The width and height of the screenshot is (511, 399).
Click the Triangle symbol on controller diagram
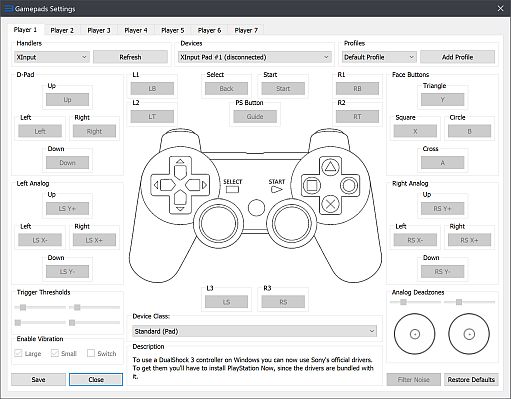click(330, 166)
